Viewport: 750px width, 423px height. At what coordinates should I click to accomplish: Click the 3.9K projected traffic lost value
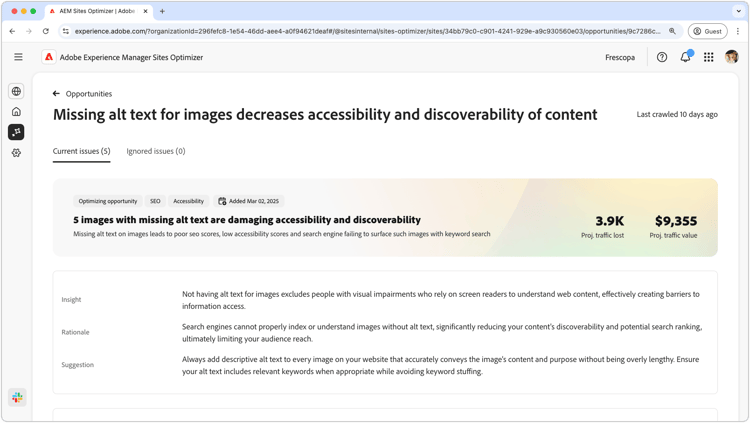coord(609,221)
